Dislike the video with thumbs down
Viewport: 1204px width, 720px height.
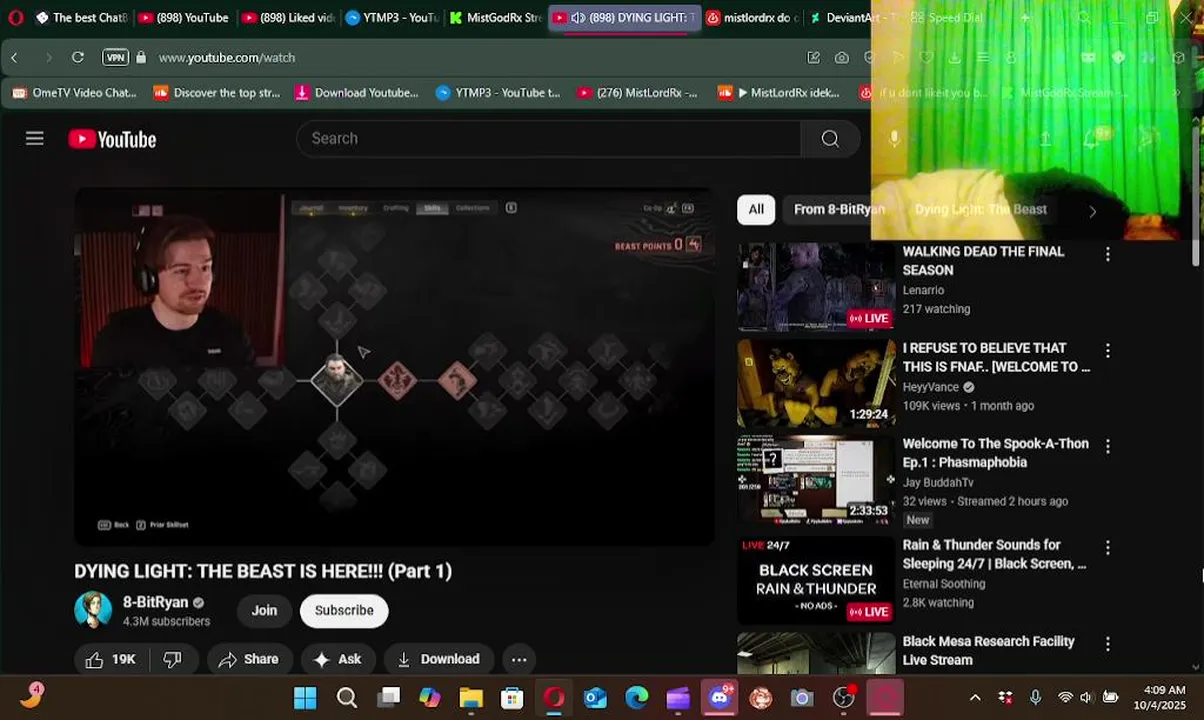click(x=172, y=659)
